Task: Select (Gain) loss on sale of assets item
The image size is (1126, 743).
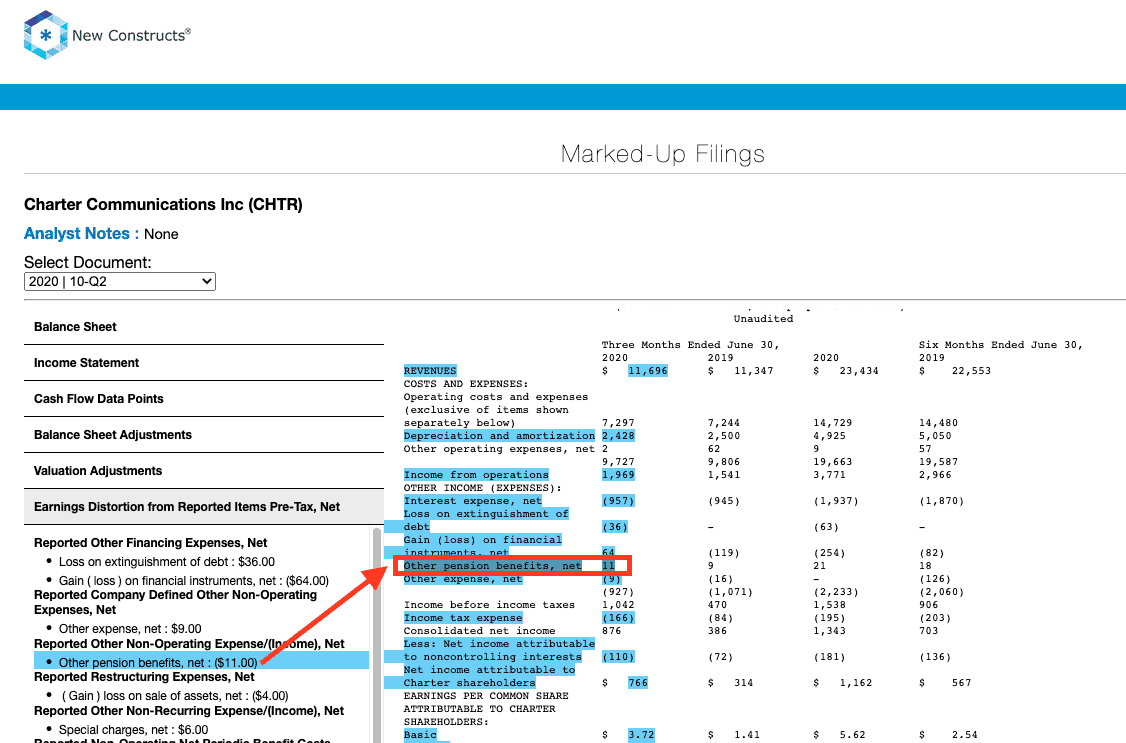Action: pos(175,696)
